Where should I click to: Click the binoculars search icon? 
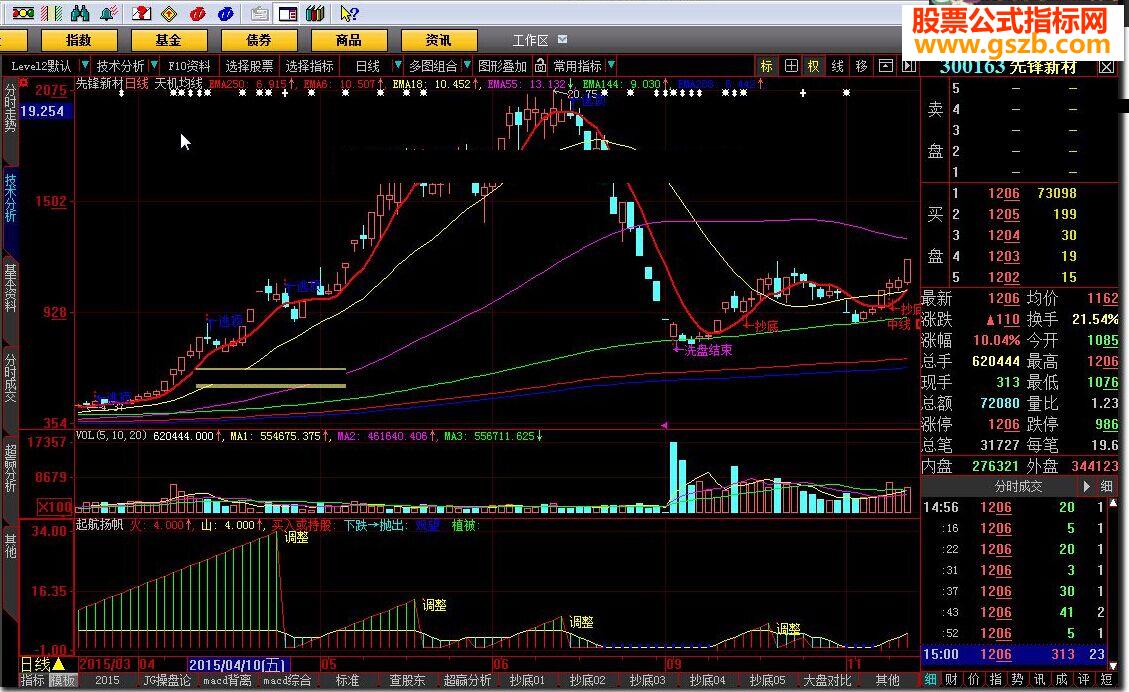(82, 14)
